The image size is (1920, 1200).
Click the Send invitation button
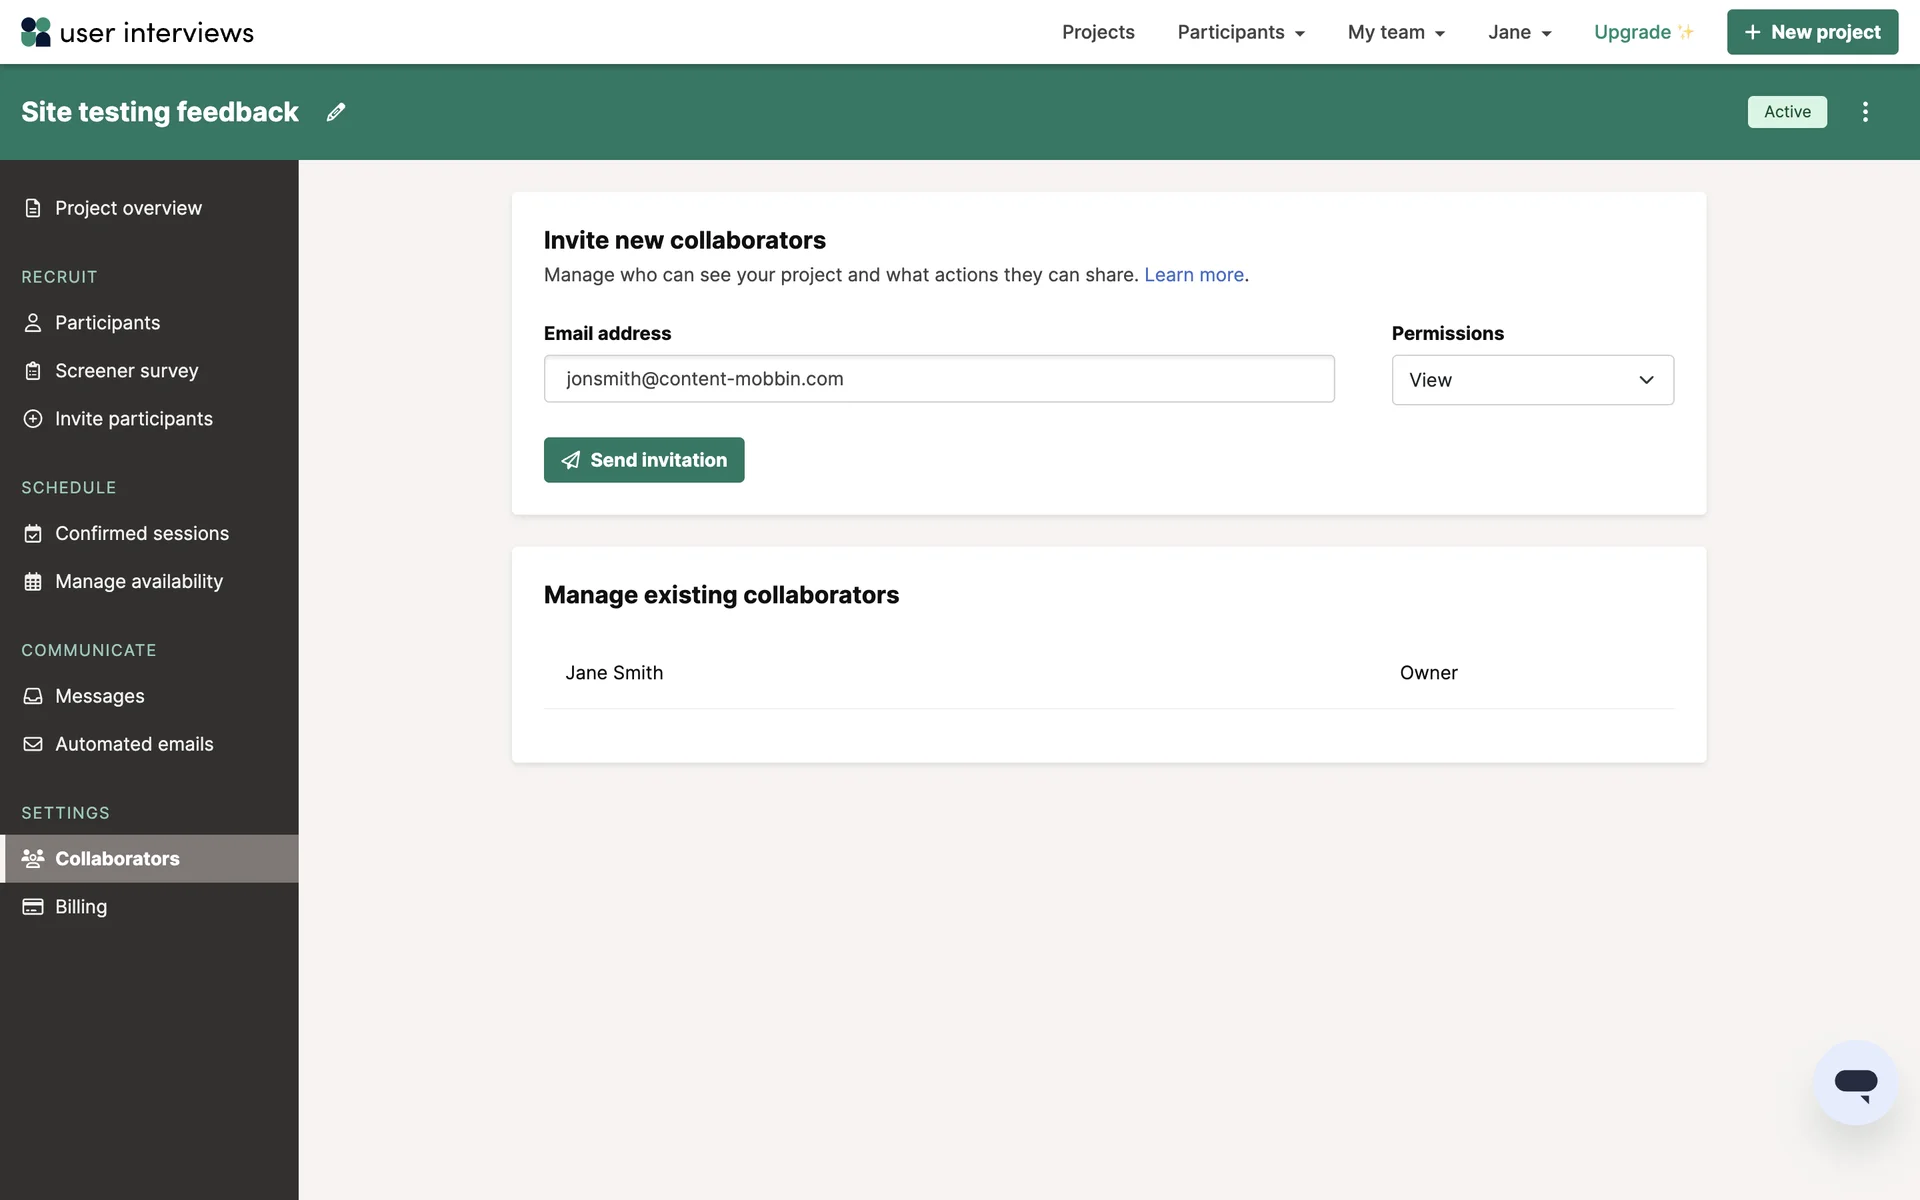point(643,460)
